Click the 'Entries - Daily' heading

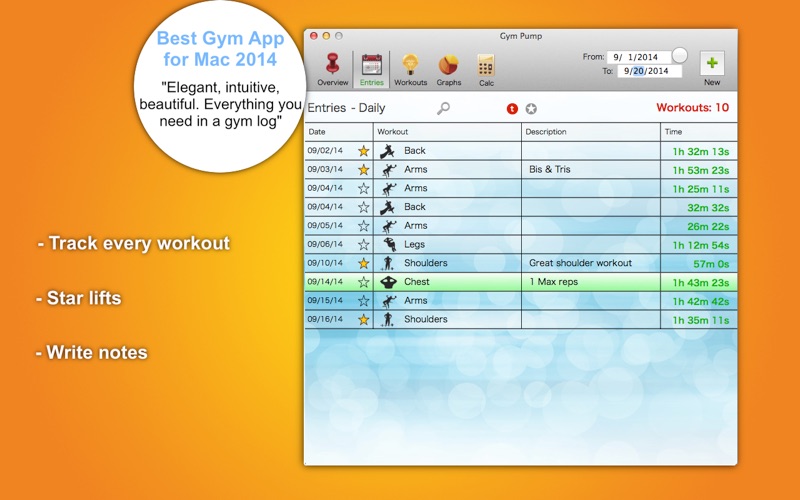[346, 108]
